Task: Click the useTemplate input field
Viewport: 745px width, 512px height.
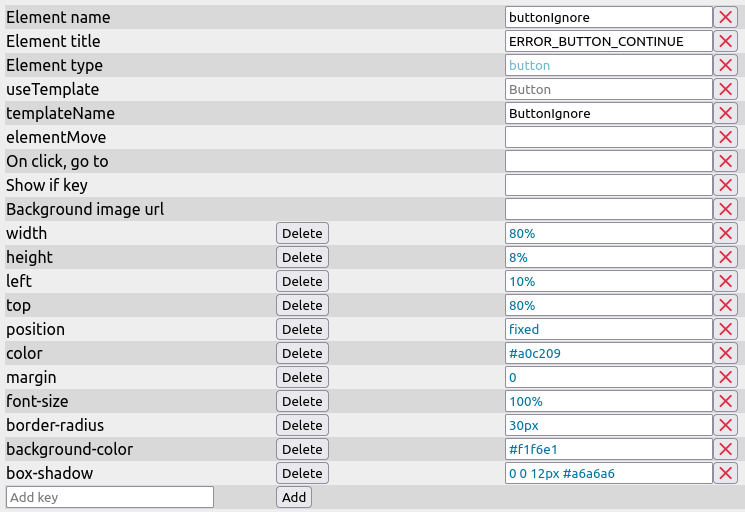Action: (x=608, y=89)
